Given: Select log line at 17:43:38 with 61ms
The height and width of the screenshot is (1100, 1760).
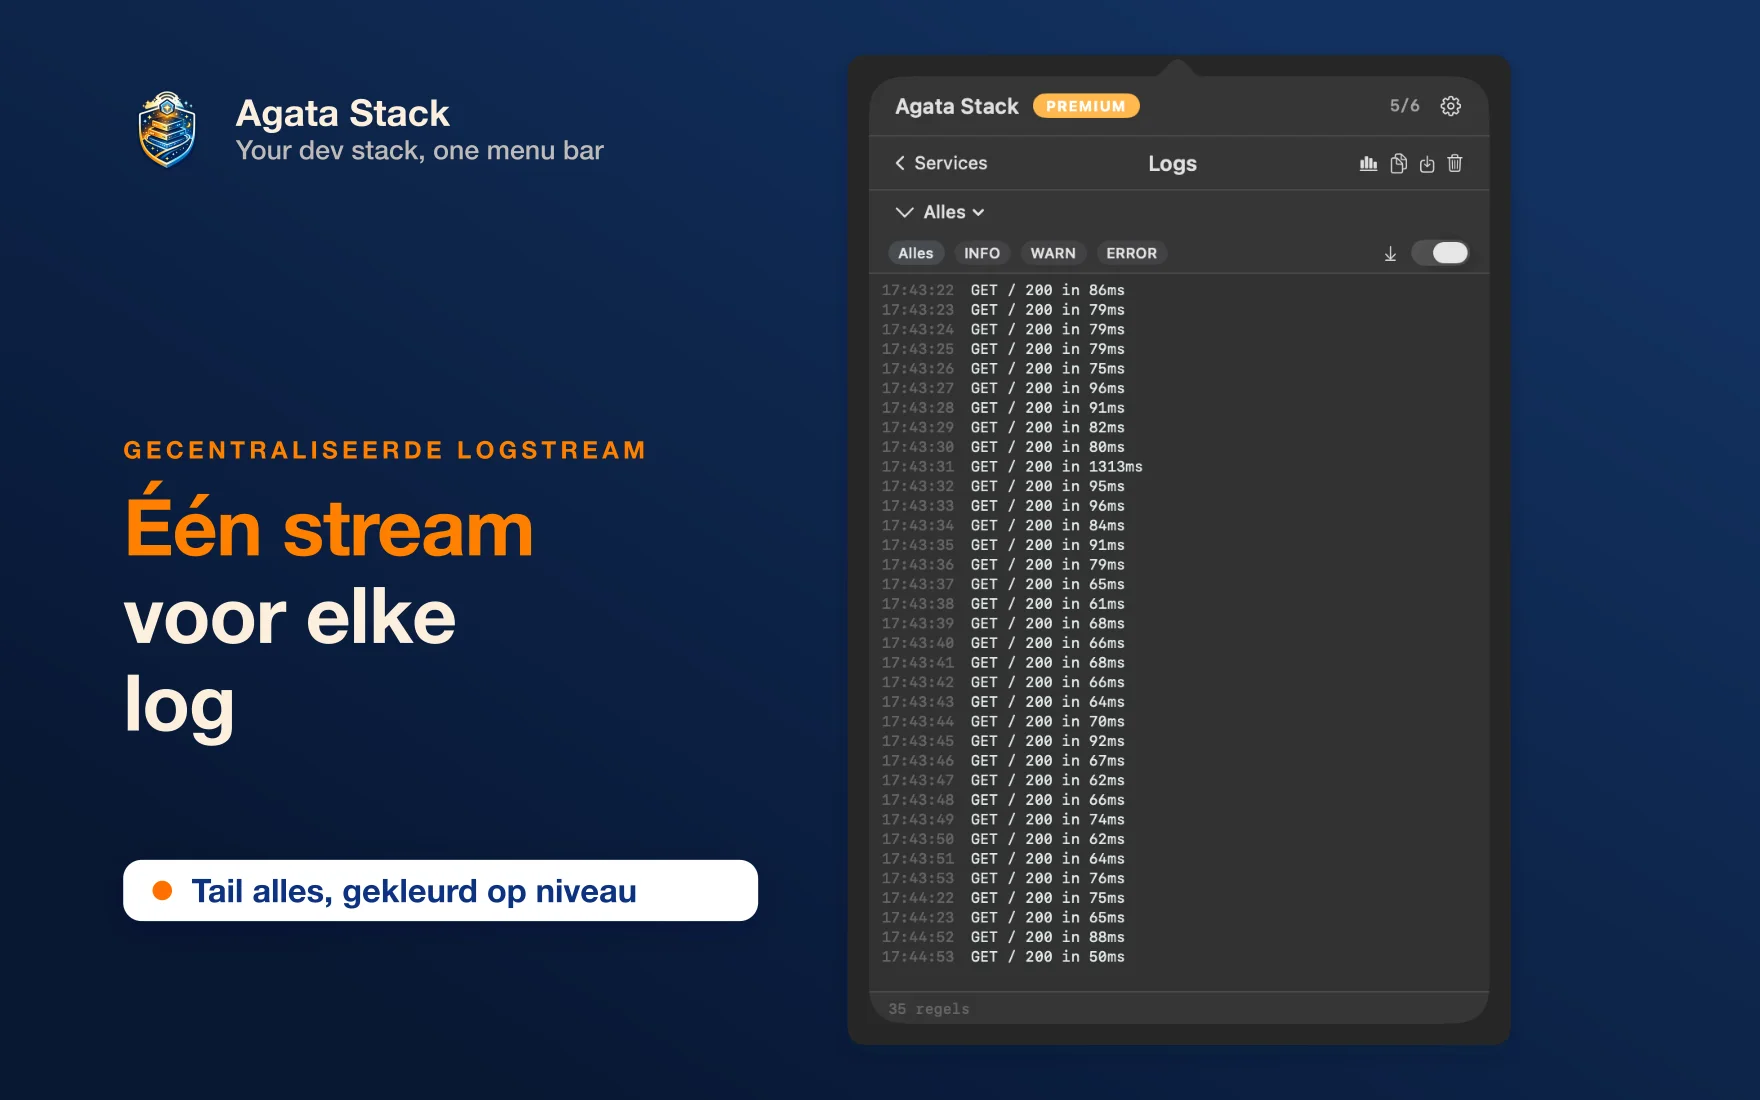Looking at the screenshot, I should coord(1003,604).
